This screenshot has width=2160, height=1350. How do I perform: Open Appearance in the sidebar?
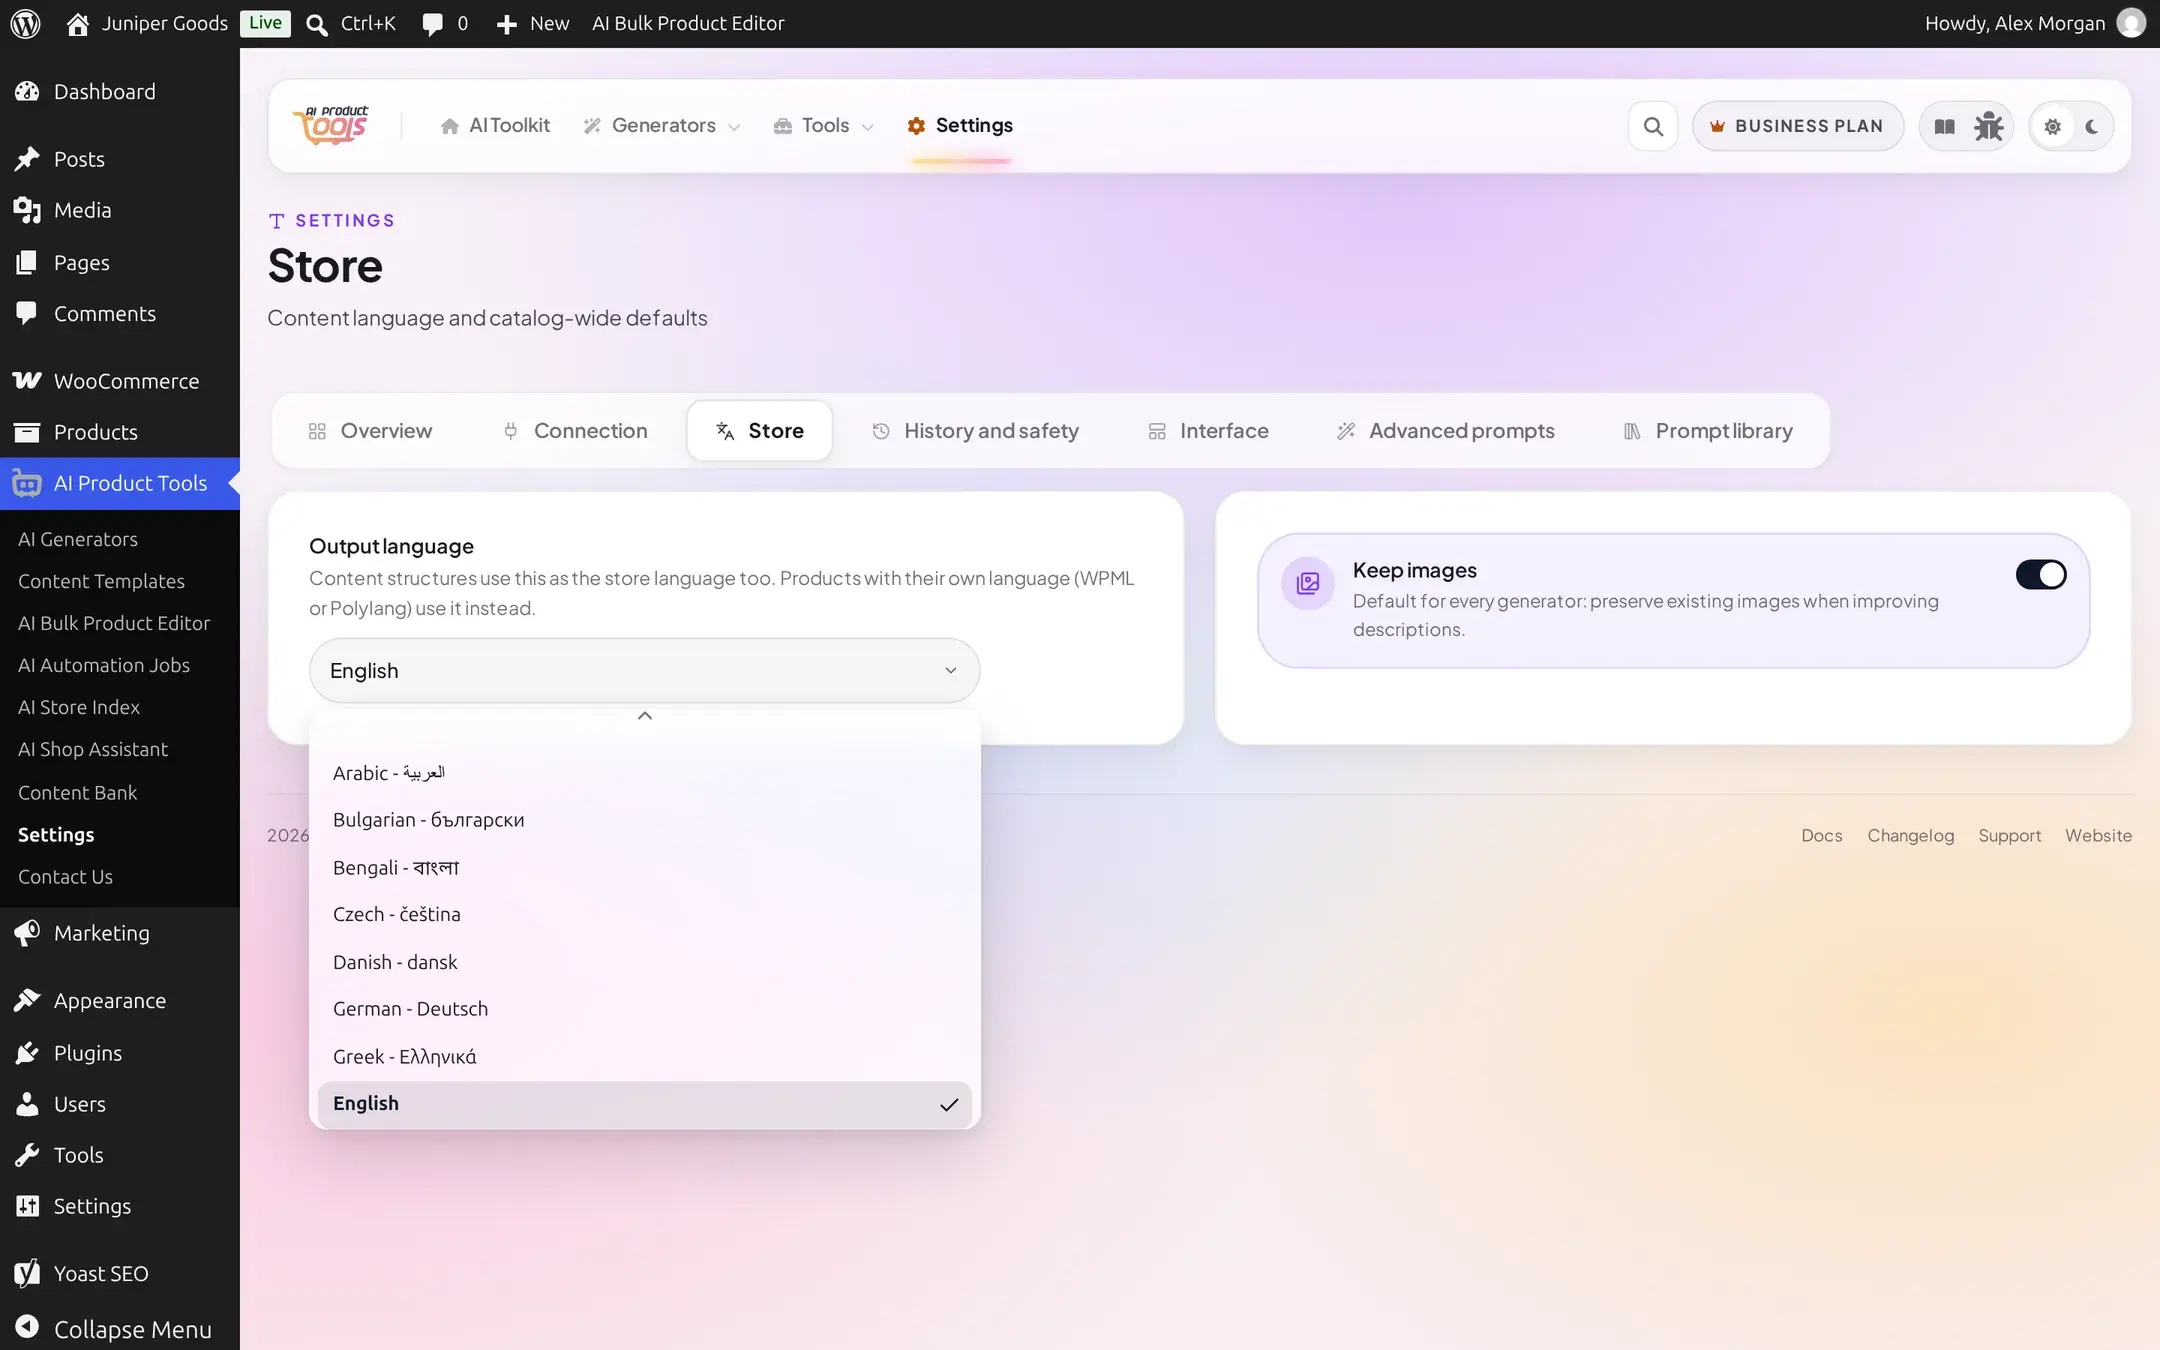[120, 1001]
